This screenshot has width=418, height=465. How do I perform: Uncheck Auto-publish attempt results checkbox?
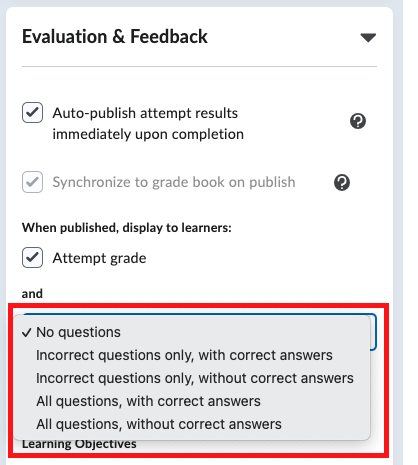point(32,113)
